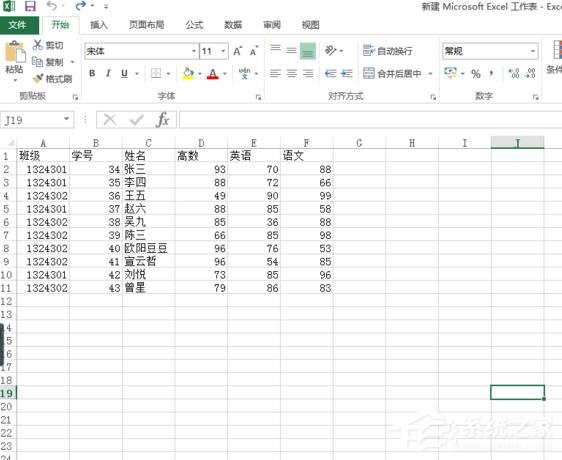Select the Format Painter brush
This screenshot has height=460, width=562.
pyautogui.click(x=52, y=79)
